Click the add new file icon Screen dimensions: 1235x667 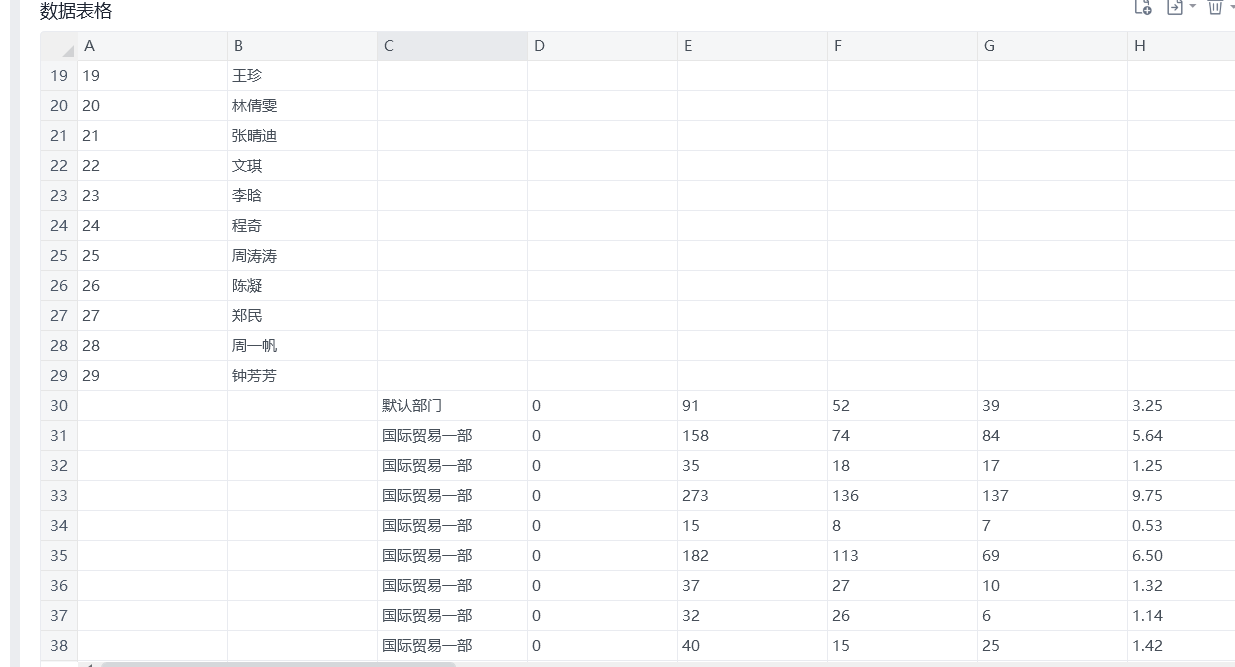[1144, 7]
